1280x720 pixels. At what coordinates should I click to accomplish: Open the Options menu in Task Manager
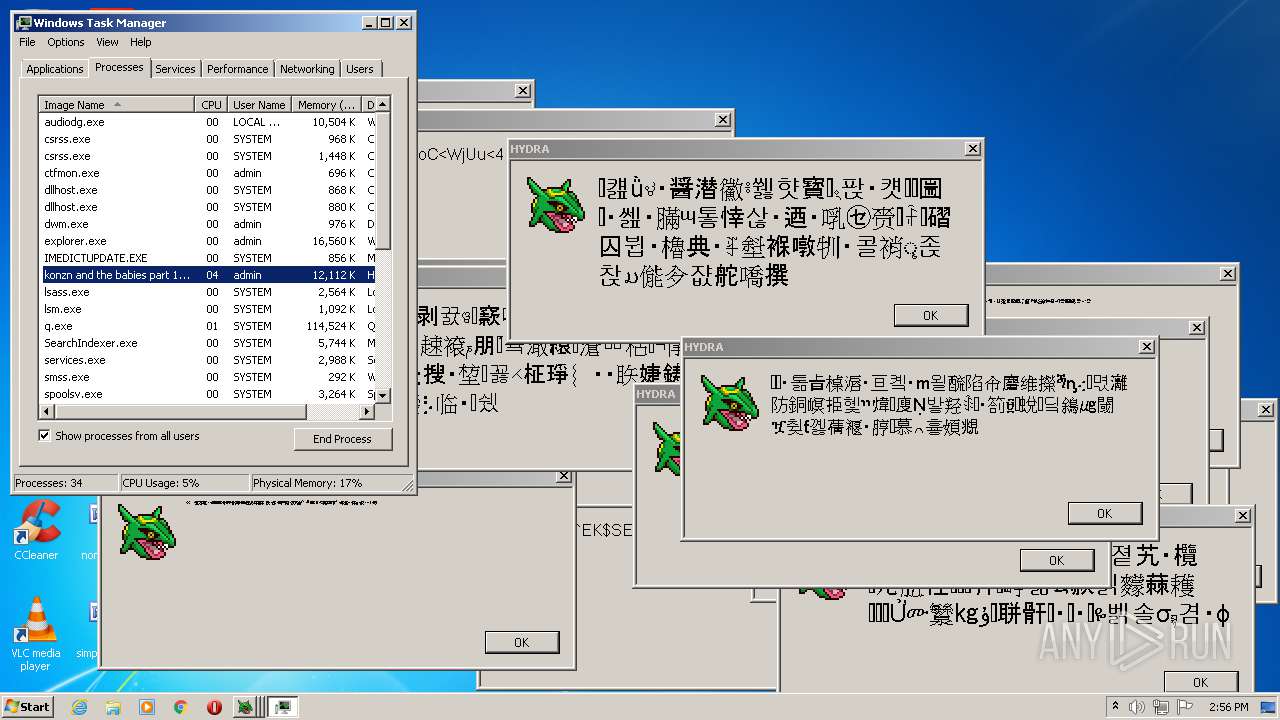pos(66,42)
